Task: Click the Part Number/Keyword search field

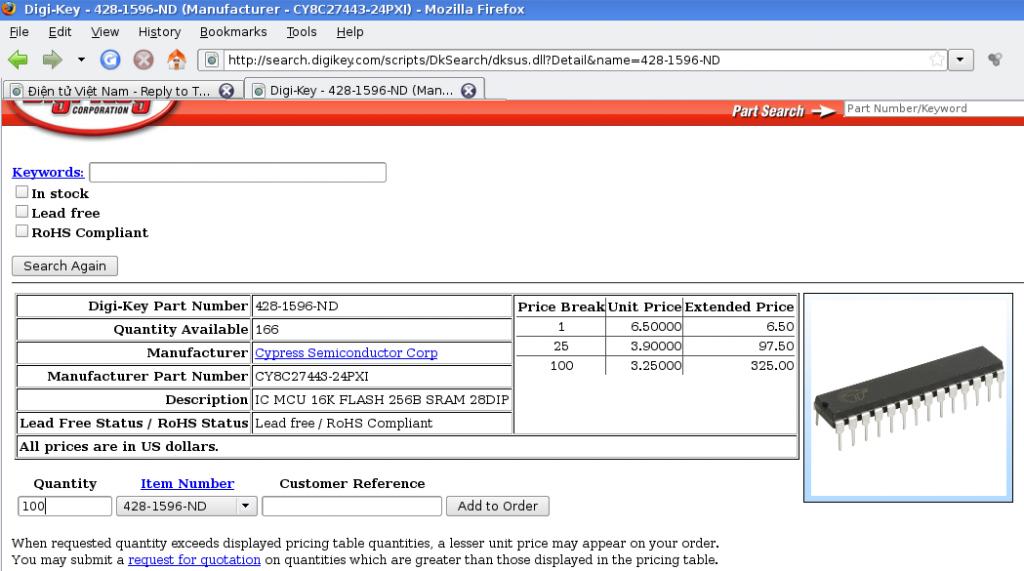Action: (x=934, y=108)
